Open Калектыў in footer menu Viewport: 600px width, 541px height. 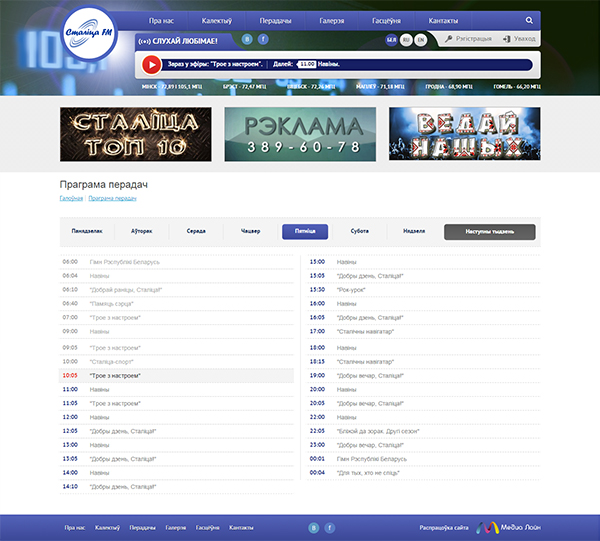(107, 528)
